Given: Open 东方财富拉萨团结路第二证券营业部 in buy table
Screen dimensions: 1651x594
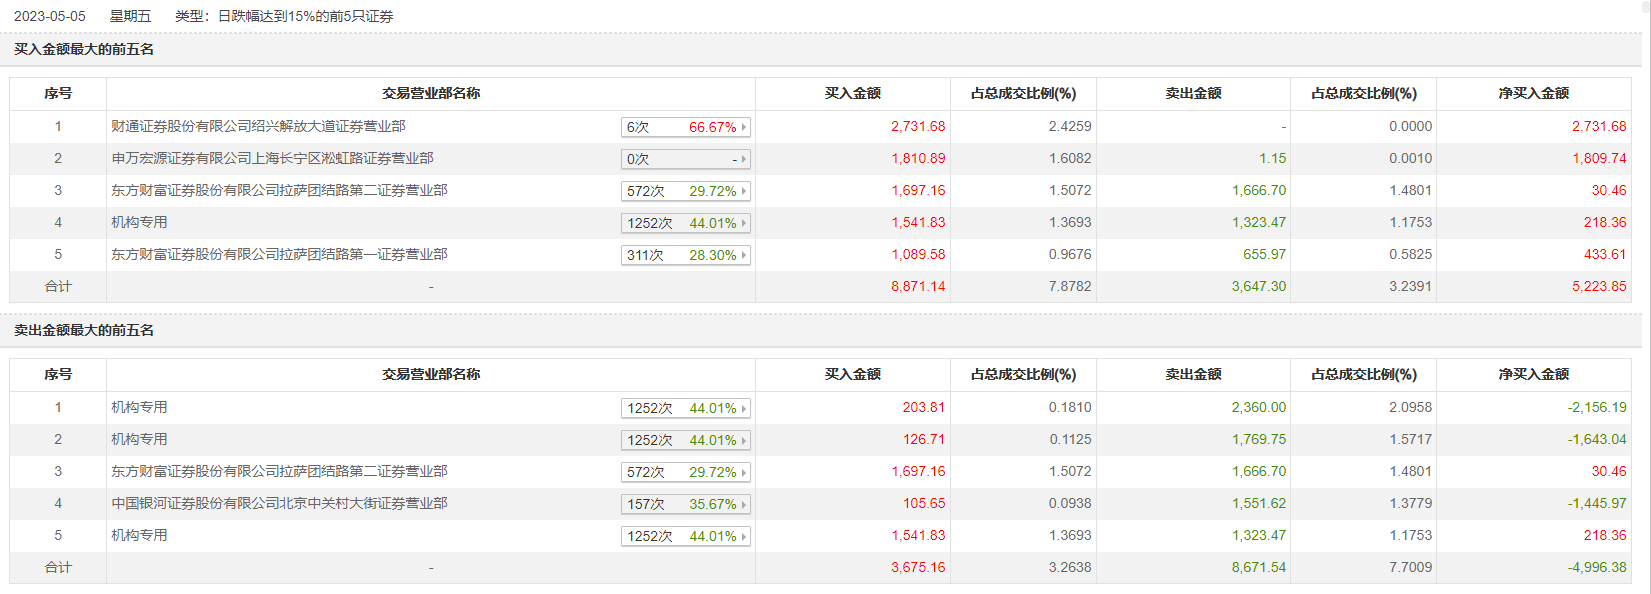Looking at the screenshot, I should [x=279, y=190].
